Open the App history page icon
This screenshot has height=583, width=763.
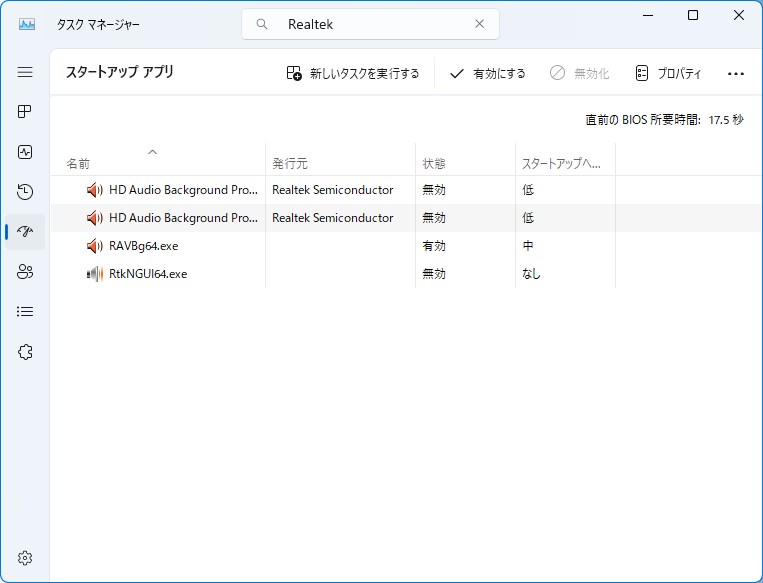coord(25,192)
